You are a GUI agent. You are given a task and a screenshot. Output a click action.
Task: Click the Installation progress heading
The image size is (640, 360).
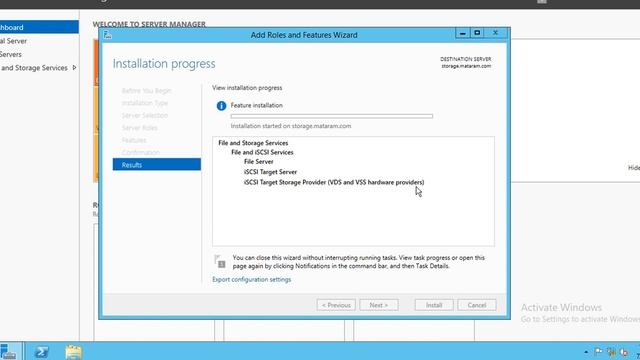pyautogui.click(x=164, y=64)
